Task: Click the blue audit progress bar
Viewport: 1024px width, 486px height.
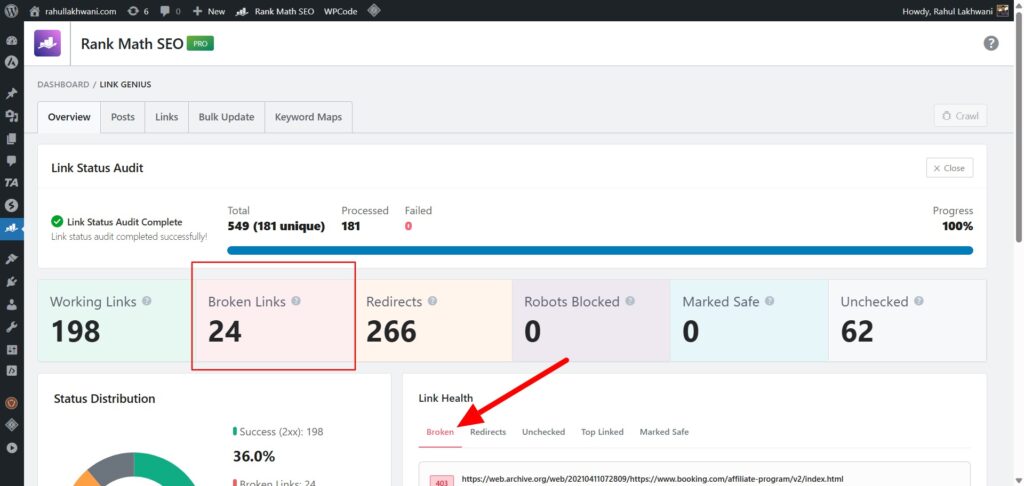Action: point(600,250)
